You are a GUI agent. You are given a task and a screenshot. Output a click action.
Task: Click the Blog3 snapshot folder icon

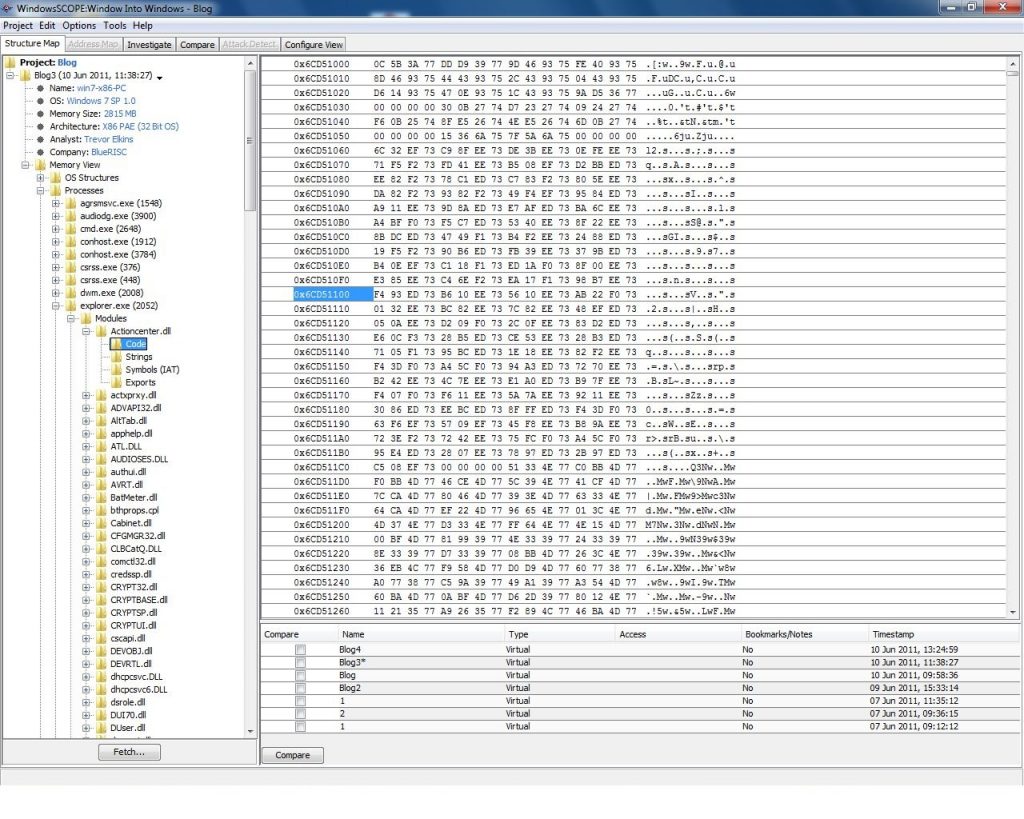[x=25, y=75]
